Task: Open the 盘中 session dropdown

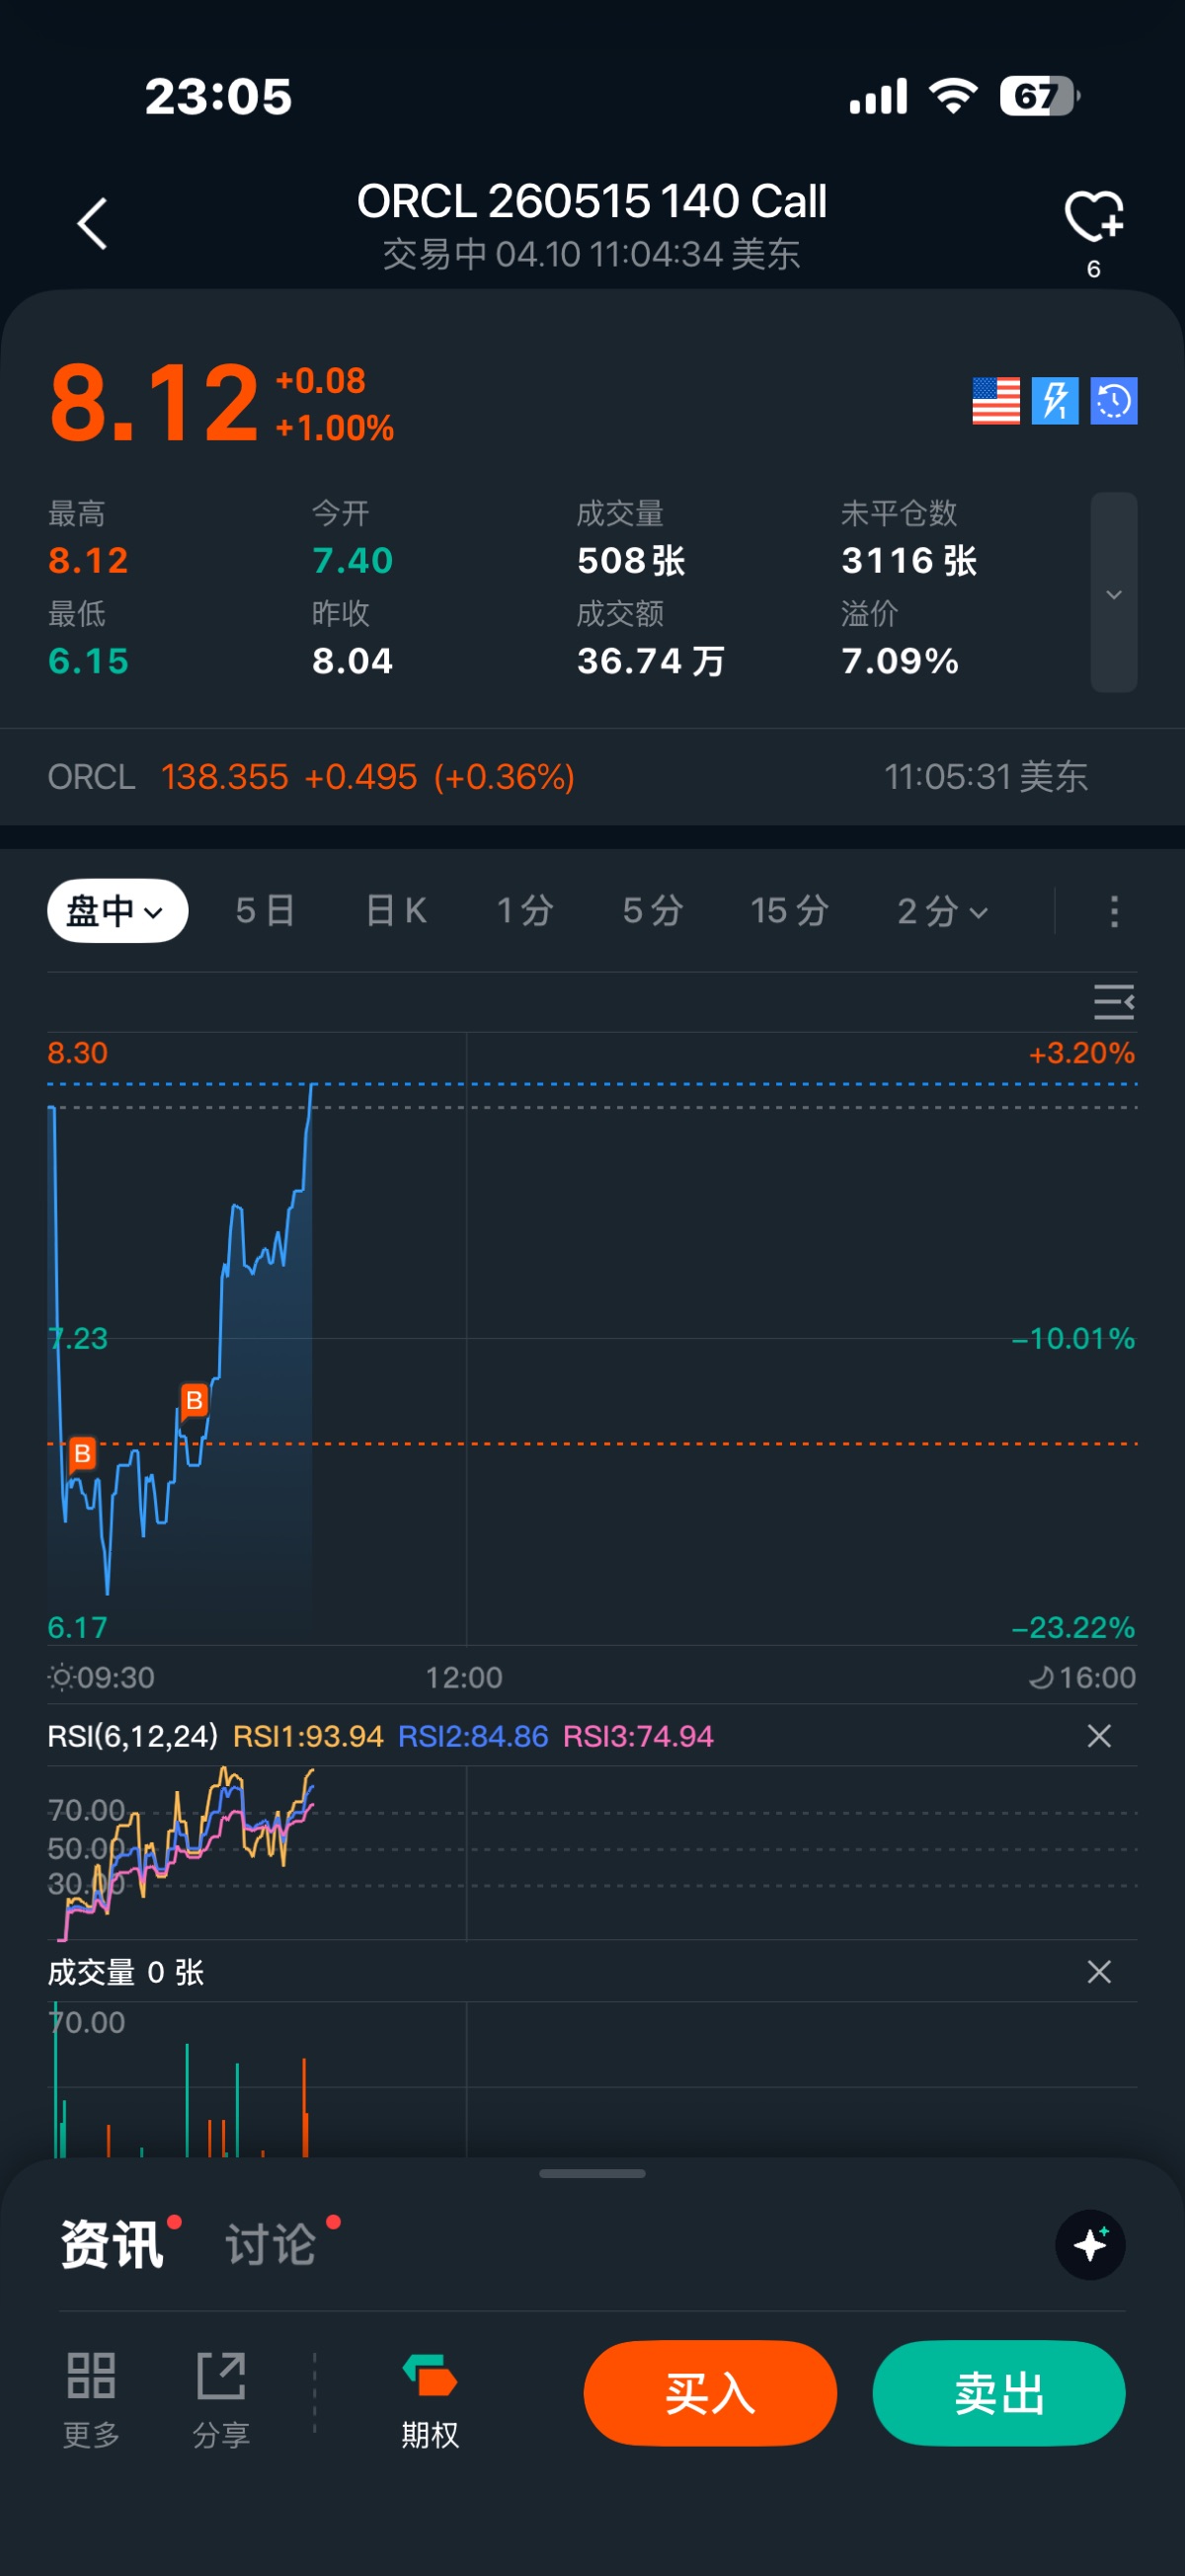Action: [117, 911]
